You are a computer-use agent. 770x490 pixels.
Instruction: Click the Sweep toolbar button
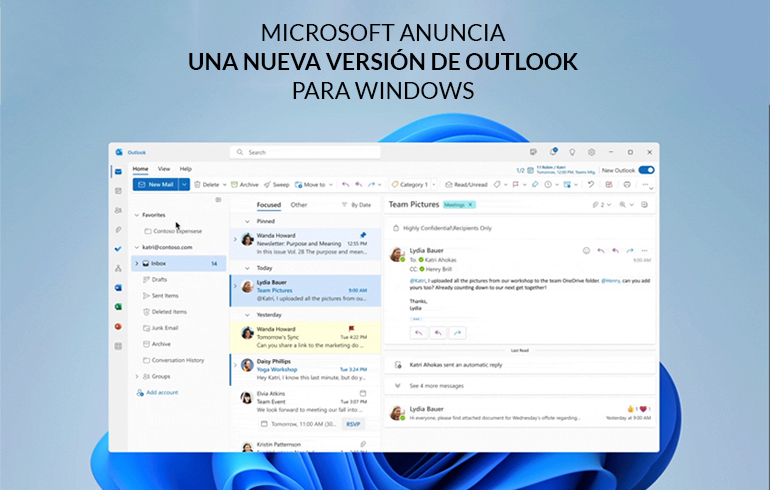[x=276, y=185]
